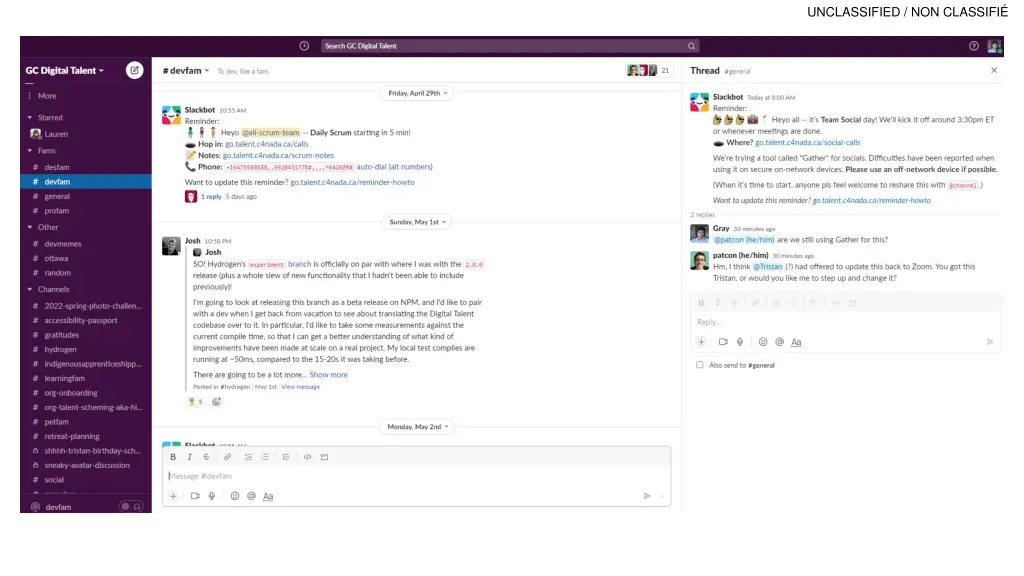
Task: Click the Message #devfam input
Action: pyautogui.click(x=417, y=476)
